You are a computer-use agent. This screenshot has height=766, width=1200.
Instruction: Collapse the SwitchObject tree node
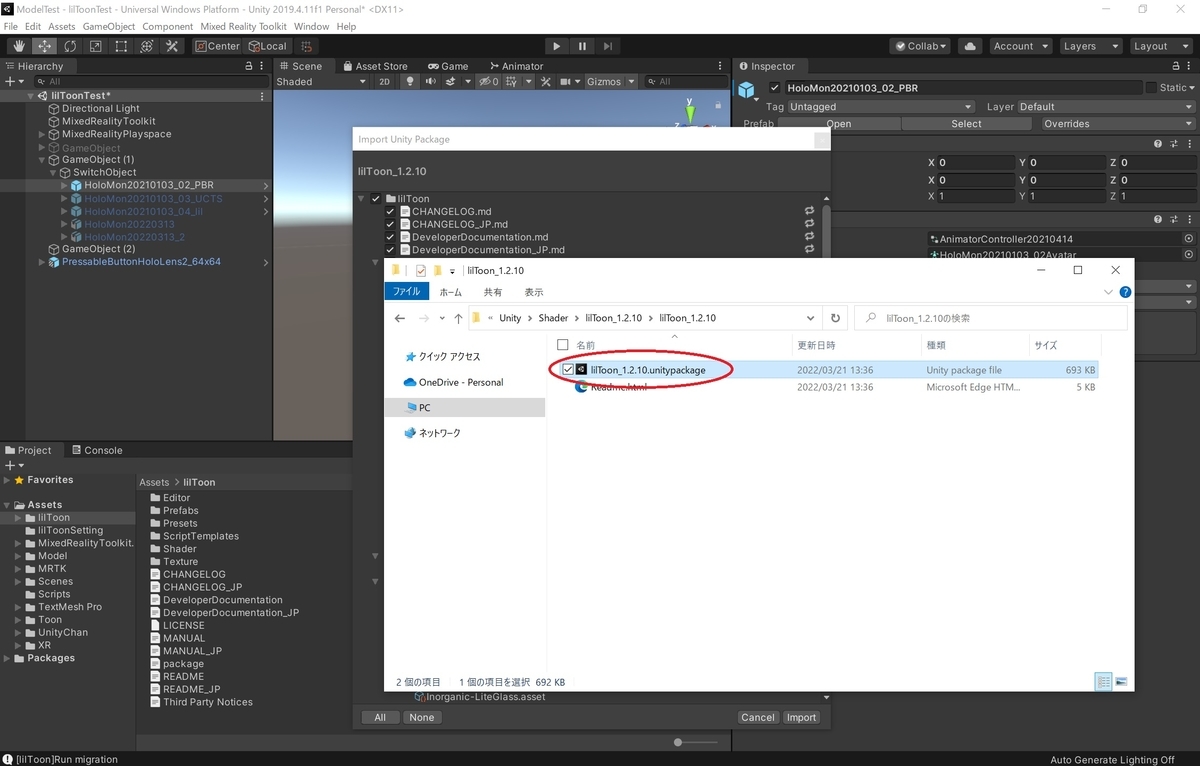click(55, 172)
